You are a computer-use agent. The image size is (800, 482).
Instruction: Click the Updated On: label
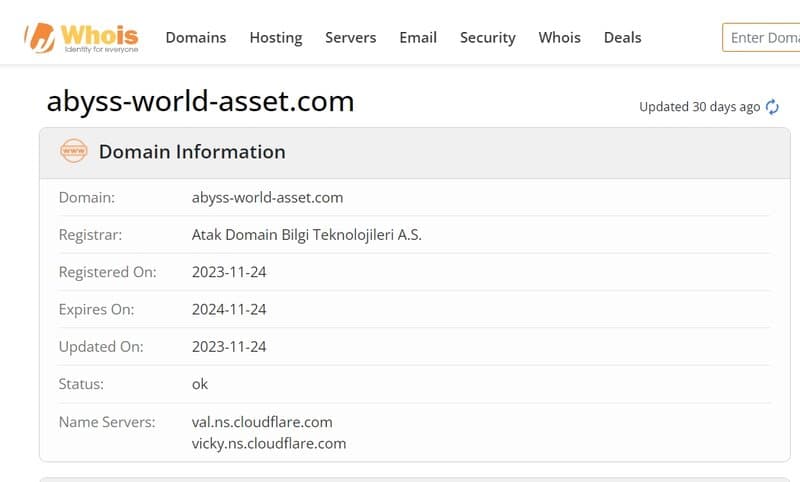tap(101, 347)
